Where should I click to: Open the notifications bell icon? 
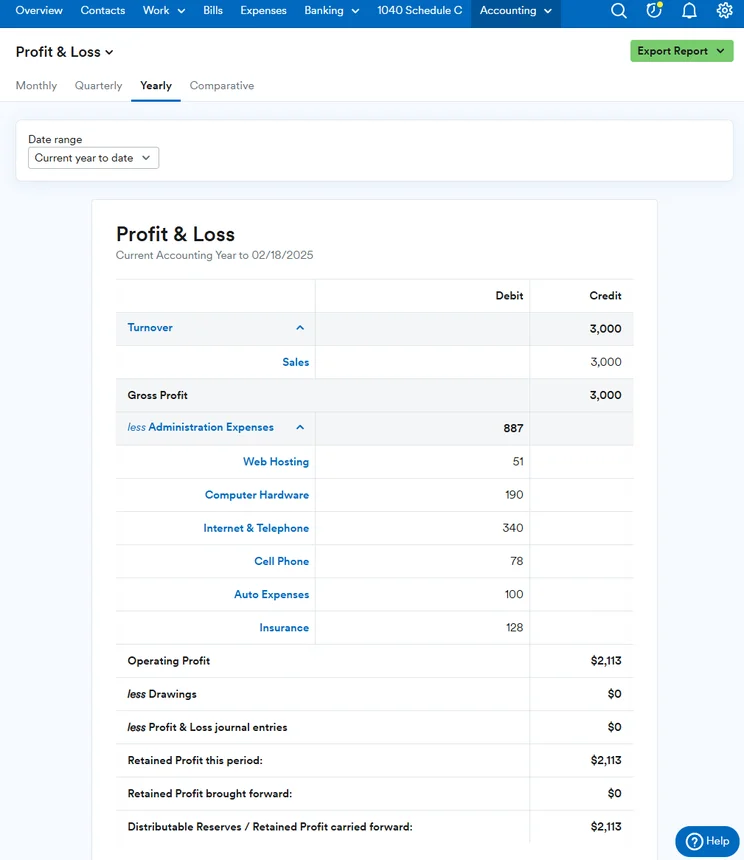pos(689,10)
